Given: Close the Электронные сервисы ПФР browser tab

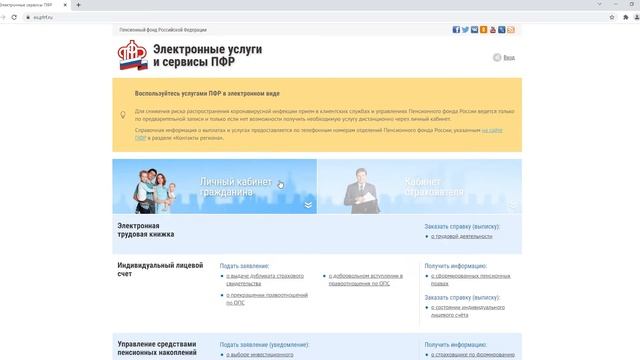Looking at the screenshot, I should click(65, 5).
